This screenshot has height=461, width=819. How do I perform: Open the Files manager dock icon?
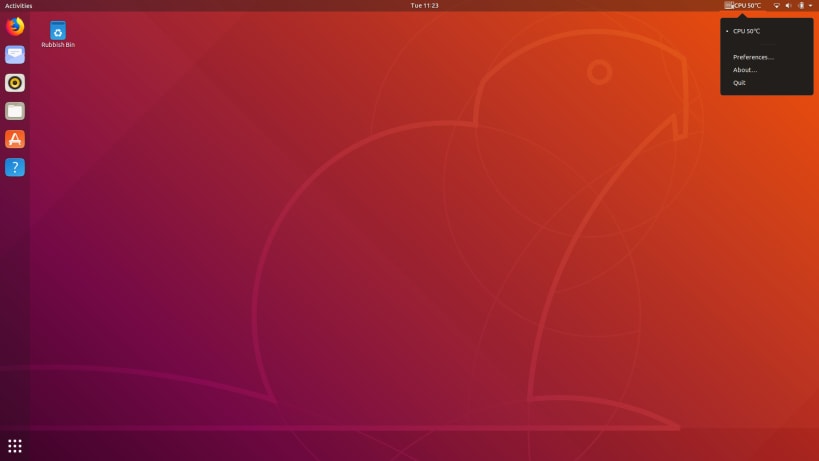coord(15,111)
